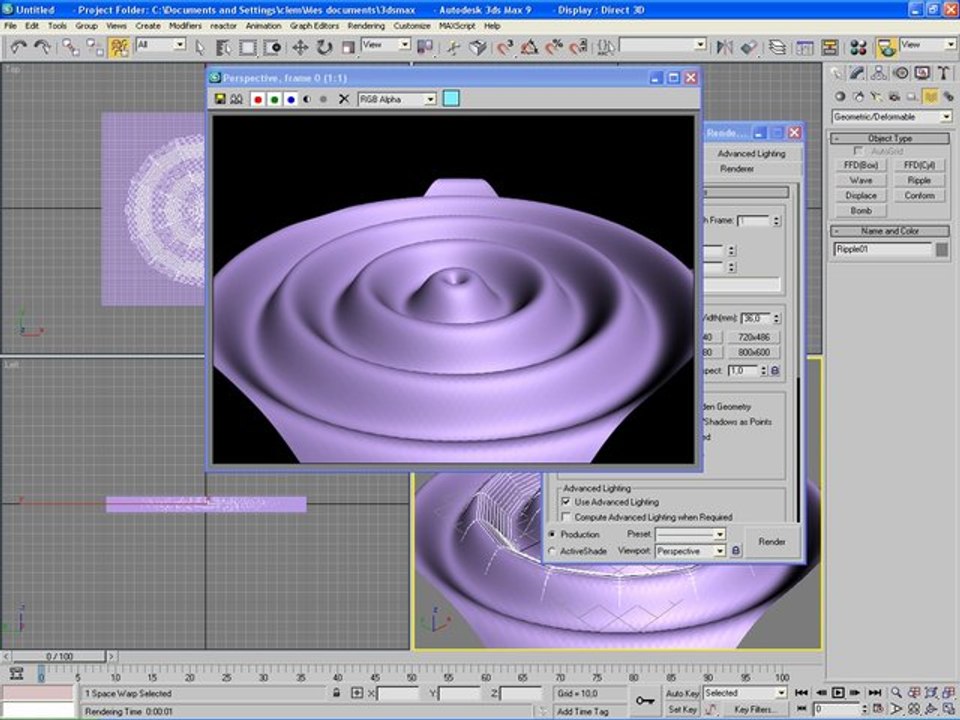Collapse the Object Type rollout
The image size is (960, 720).
[x=890, y=138]
